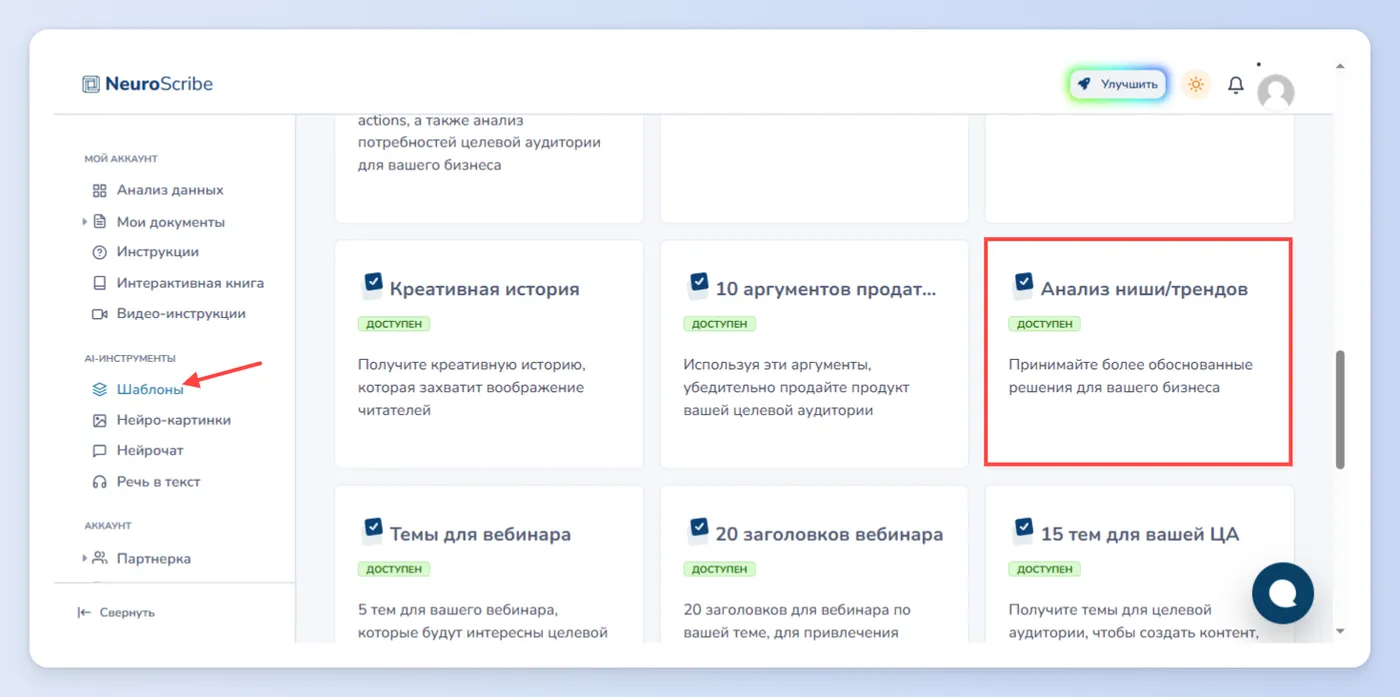Collapse sidebar with Свернуть
This screenshot has height=697, width=1400.
(x=116, y=612)
